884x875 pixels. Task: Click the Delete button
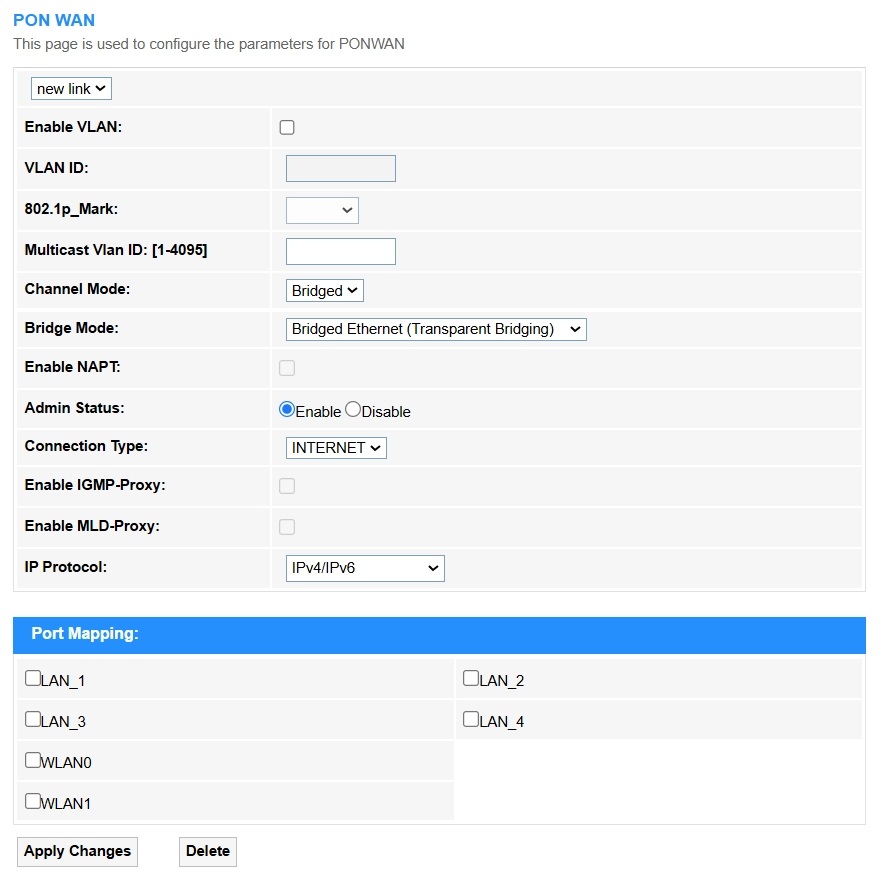pos(208,851)
